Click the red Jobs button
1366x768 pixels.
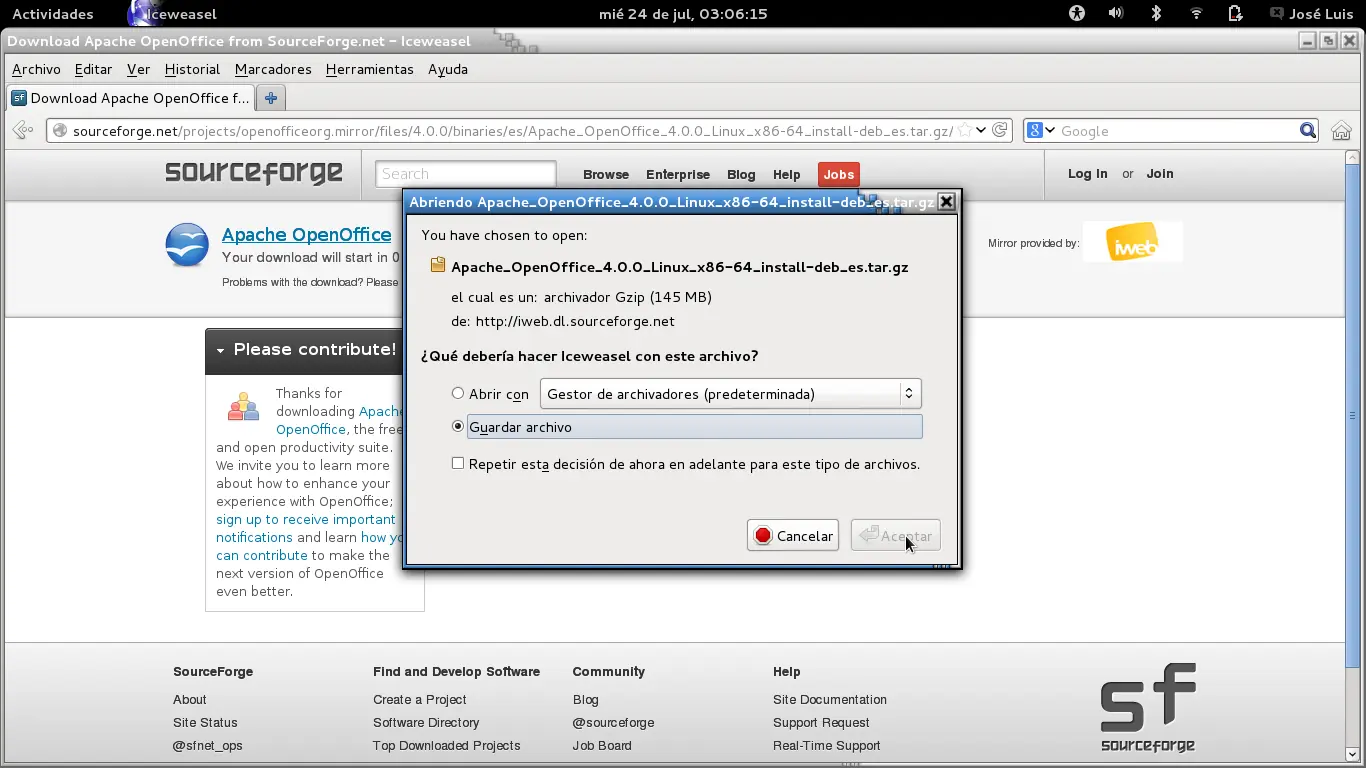click(x=838, y=174)
